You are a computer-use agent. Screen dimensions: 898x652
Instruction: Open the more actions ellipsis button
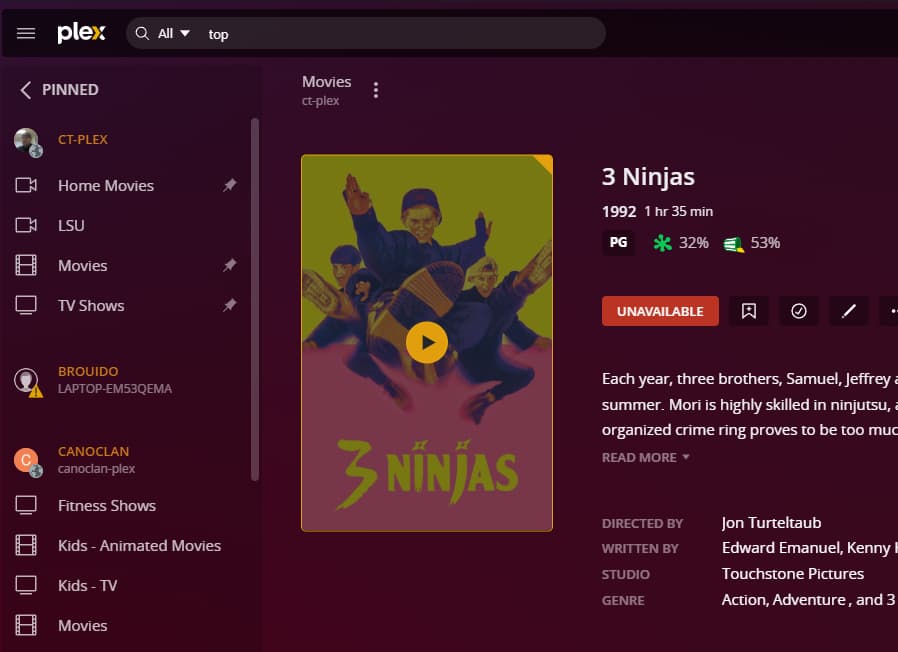click(x=889, y=311)
